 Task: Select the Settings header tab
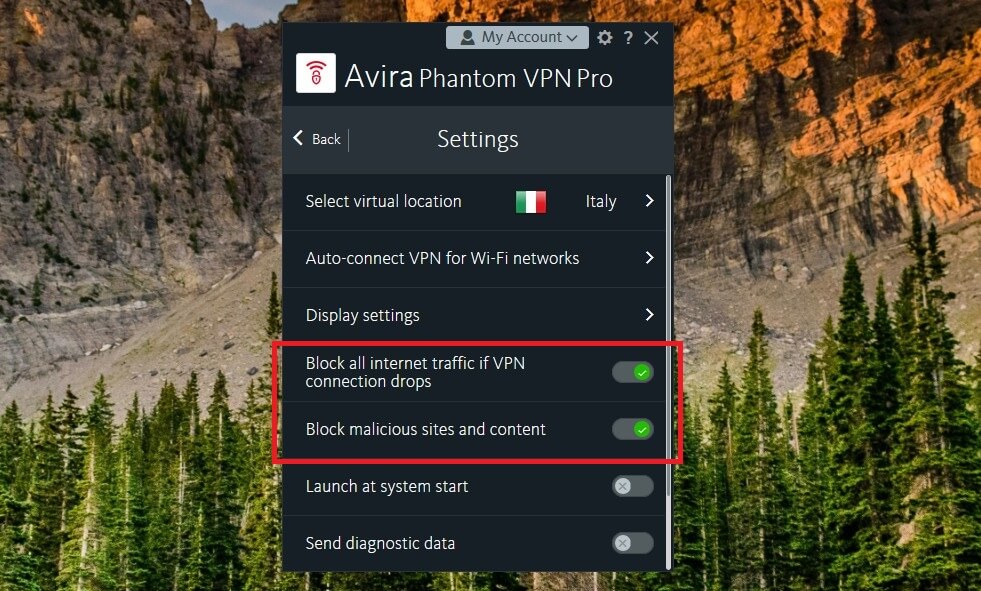tap(477, 139)
